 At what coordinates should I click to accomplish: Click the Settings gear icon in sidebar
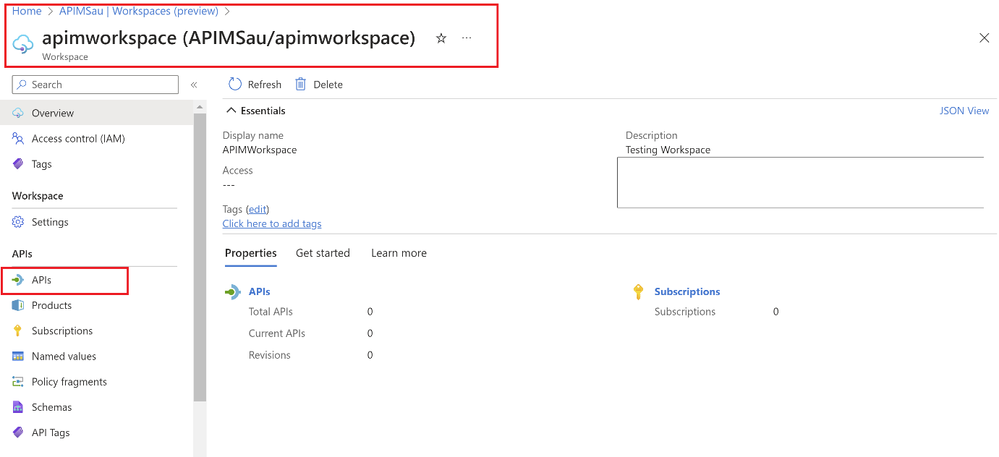pos(18,222)
